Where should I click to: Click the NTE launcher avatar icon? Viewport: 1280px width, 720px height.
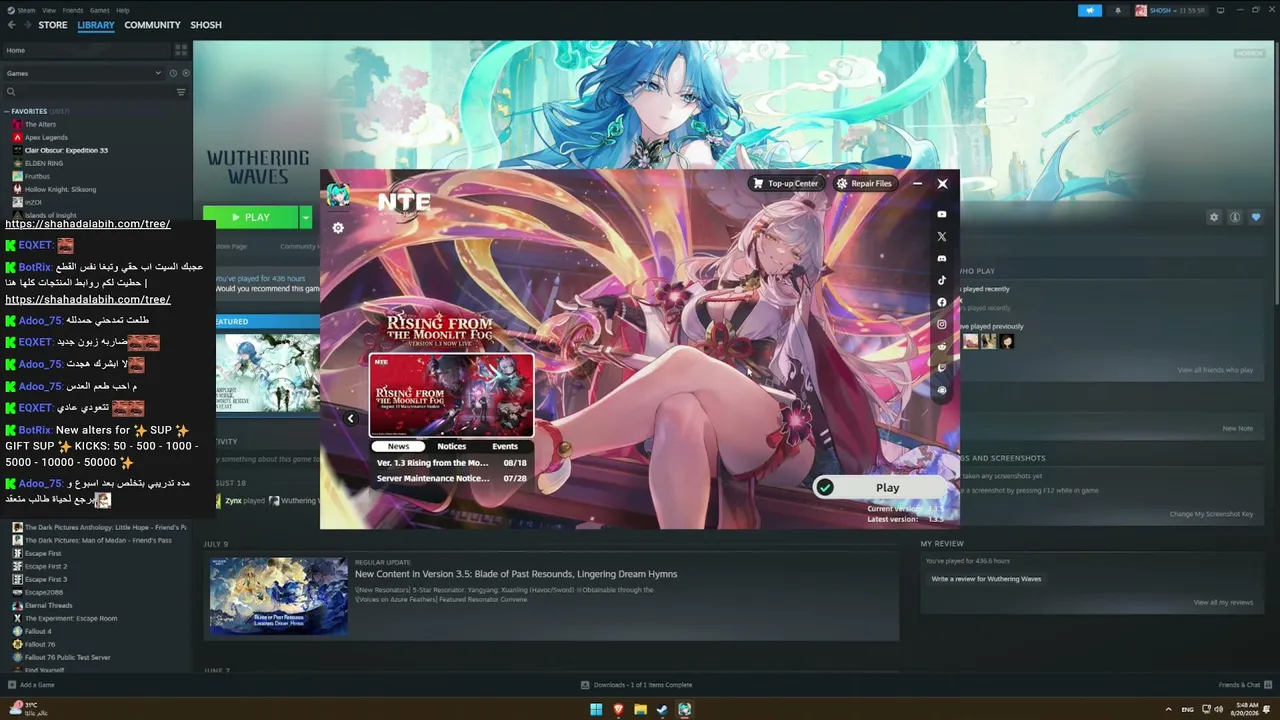tap(338, 195)
